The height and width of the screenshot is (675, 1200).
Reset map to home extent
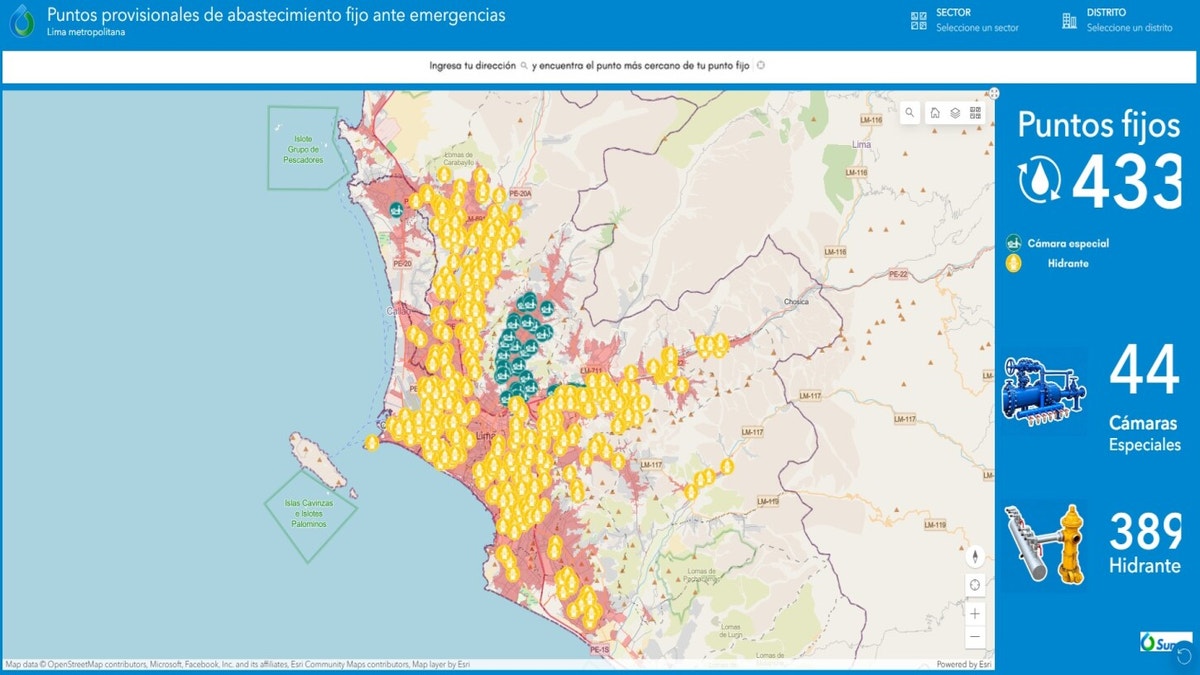pos(935,113)
